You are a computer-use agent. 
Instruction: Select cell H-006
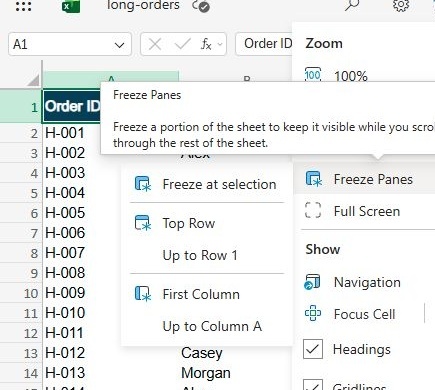82,233
